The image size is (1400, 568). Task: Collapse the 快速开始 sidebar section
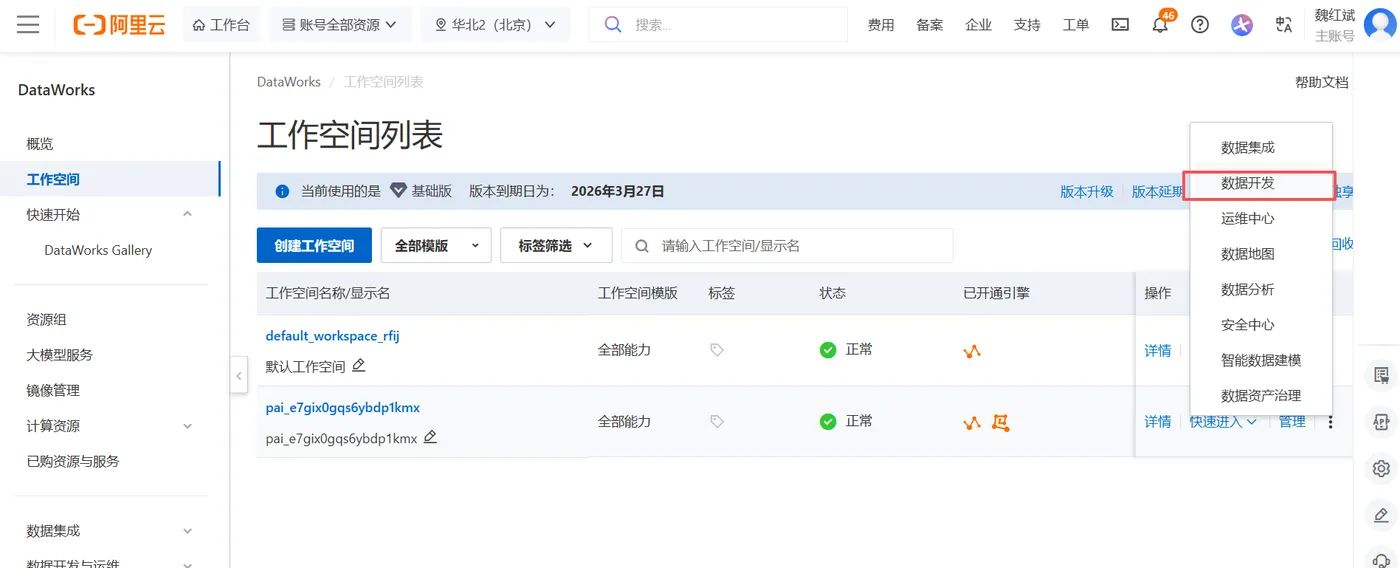(x=187, y=214)
